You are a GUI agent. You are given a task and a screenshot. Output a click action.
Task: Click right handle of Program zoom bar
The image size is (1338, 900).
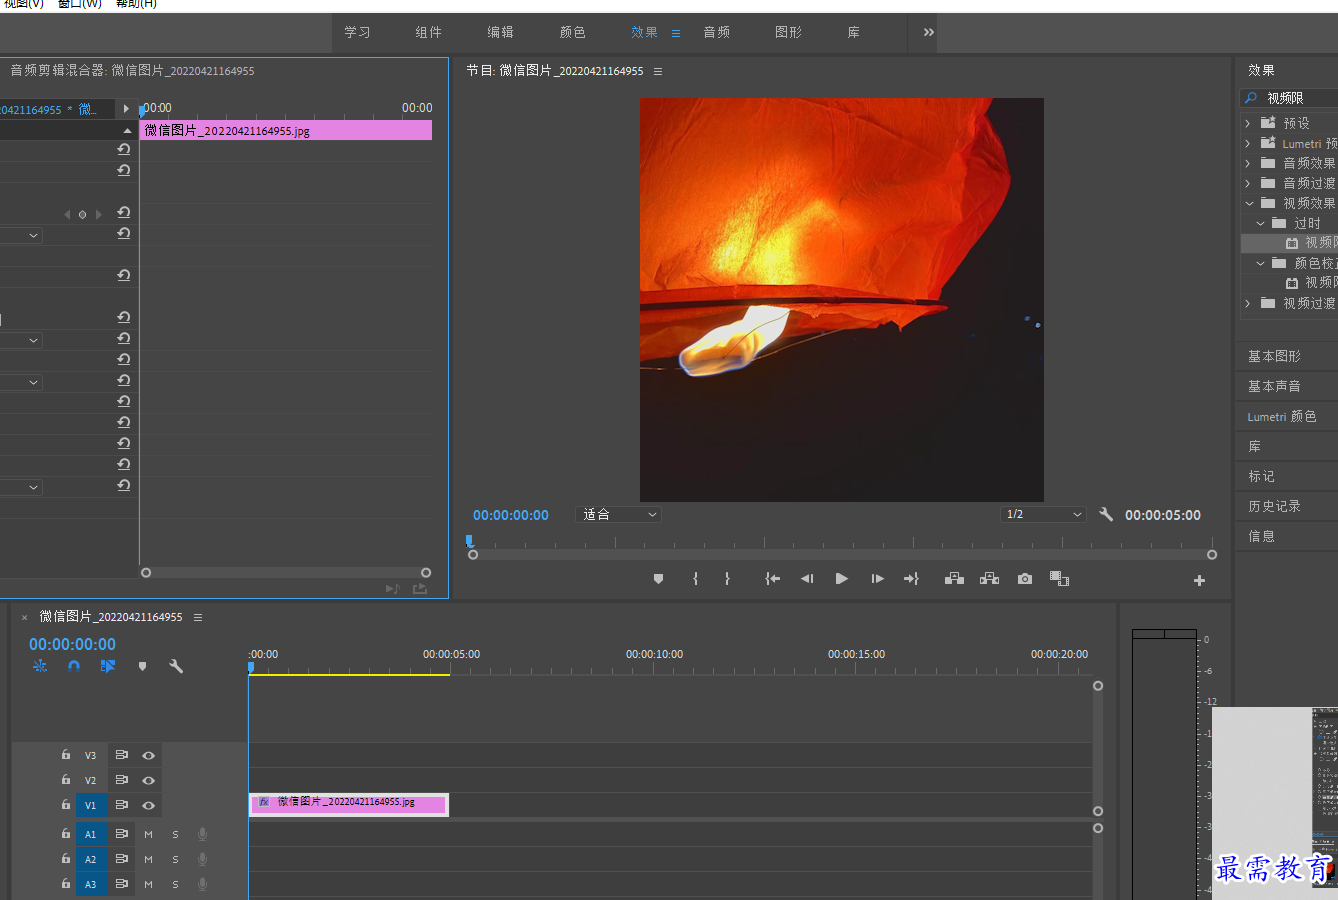1212,554
